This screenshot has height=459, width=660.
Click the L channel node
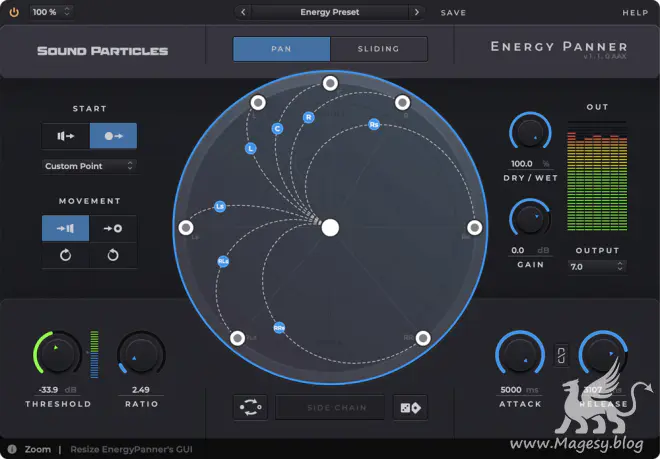coord(250,148)
